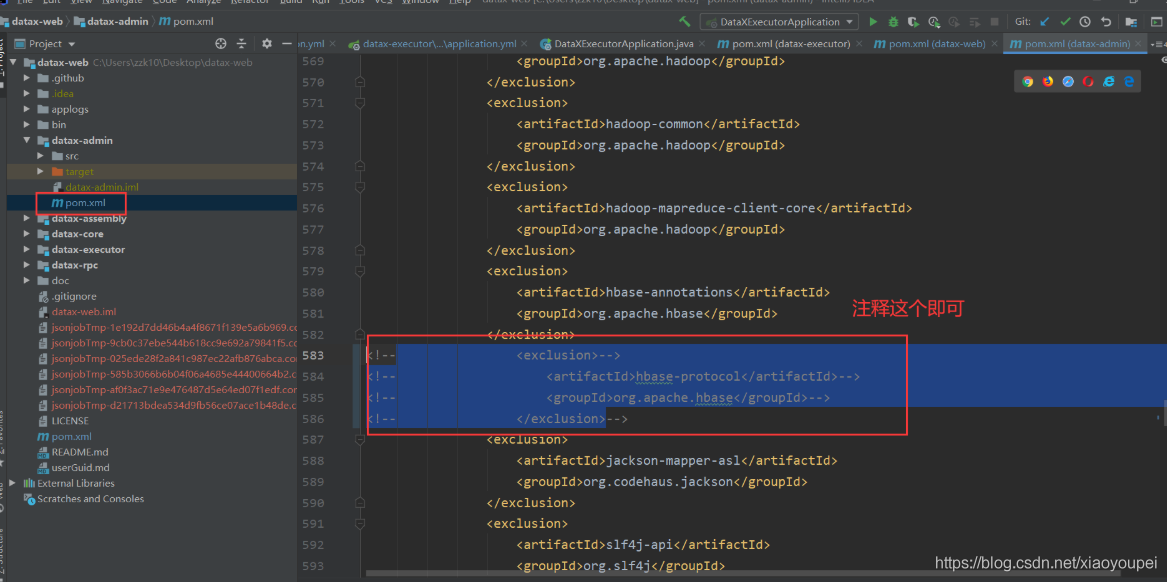Run with coverage using the shield icon
Screen dimensions: 1167x582
(x=913, y=22)
